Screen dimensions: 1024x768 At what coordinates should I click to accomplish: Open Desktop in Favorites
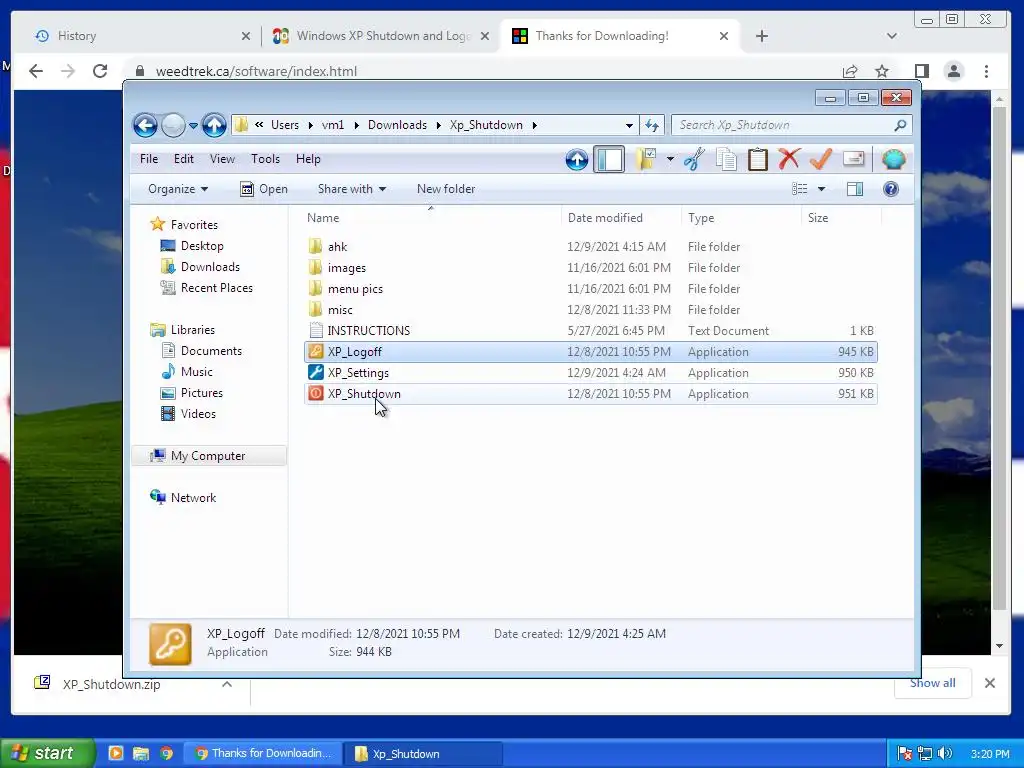pyautogui.click(x=202, y=246)
